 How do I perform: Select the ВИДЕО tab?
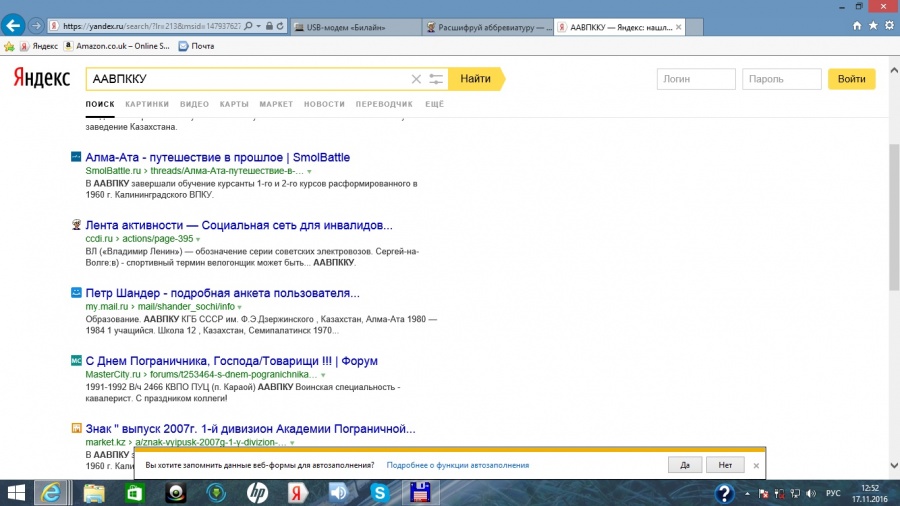(x=194, y=104)
